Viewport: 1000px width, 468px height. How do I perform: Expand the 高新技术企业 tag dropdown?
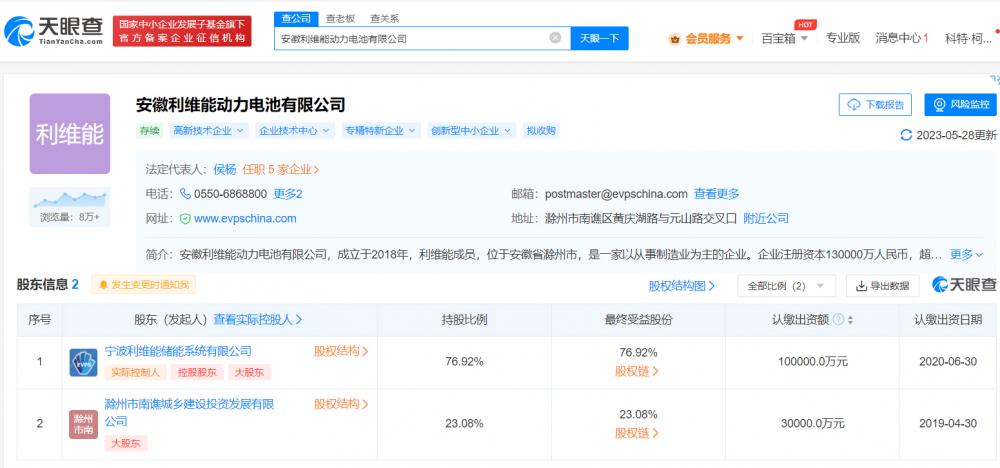(209, 131)
